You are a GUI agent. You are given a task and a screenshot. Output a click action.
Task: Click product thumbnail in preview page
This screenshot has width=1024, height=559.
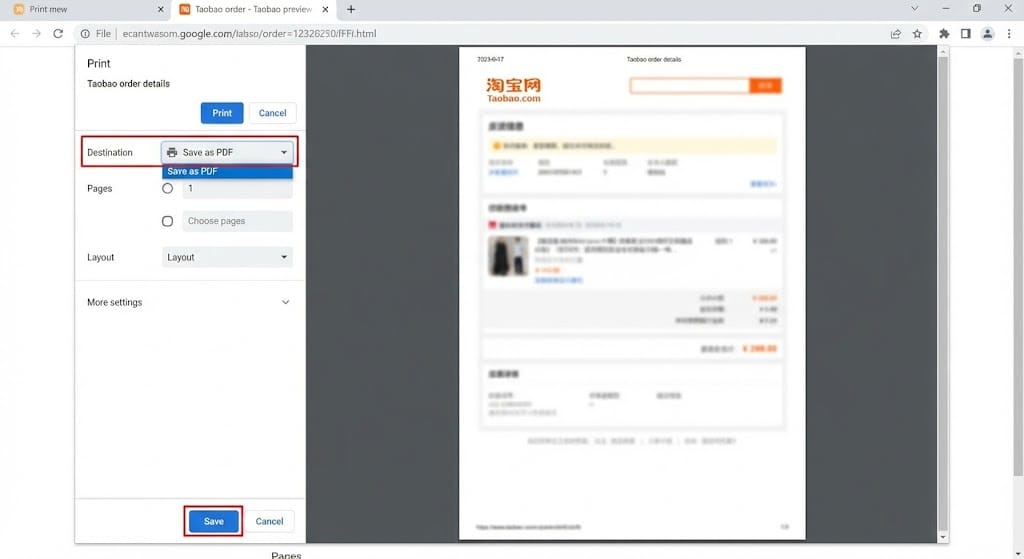point(508,256)
